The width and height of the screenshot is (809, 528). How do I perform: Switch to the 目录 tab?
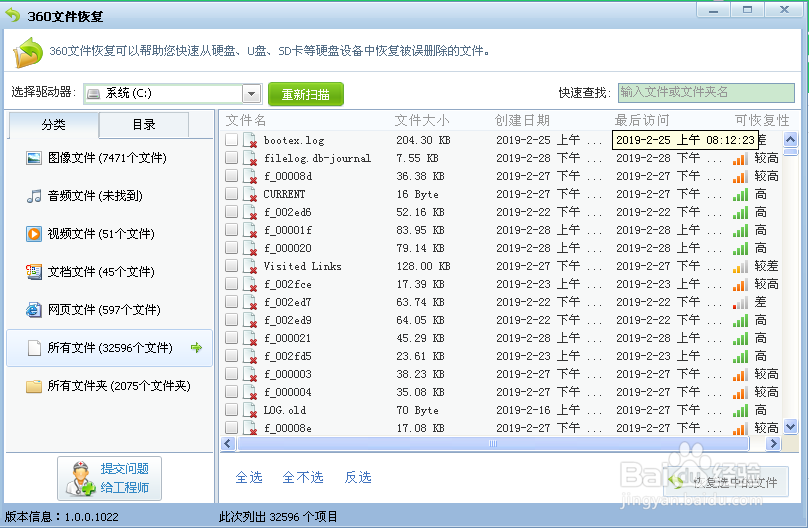(144, 124)
